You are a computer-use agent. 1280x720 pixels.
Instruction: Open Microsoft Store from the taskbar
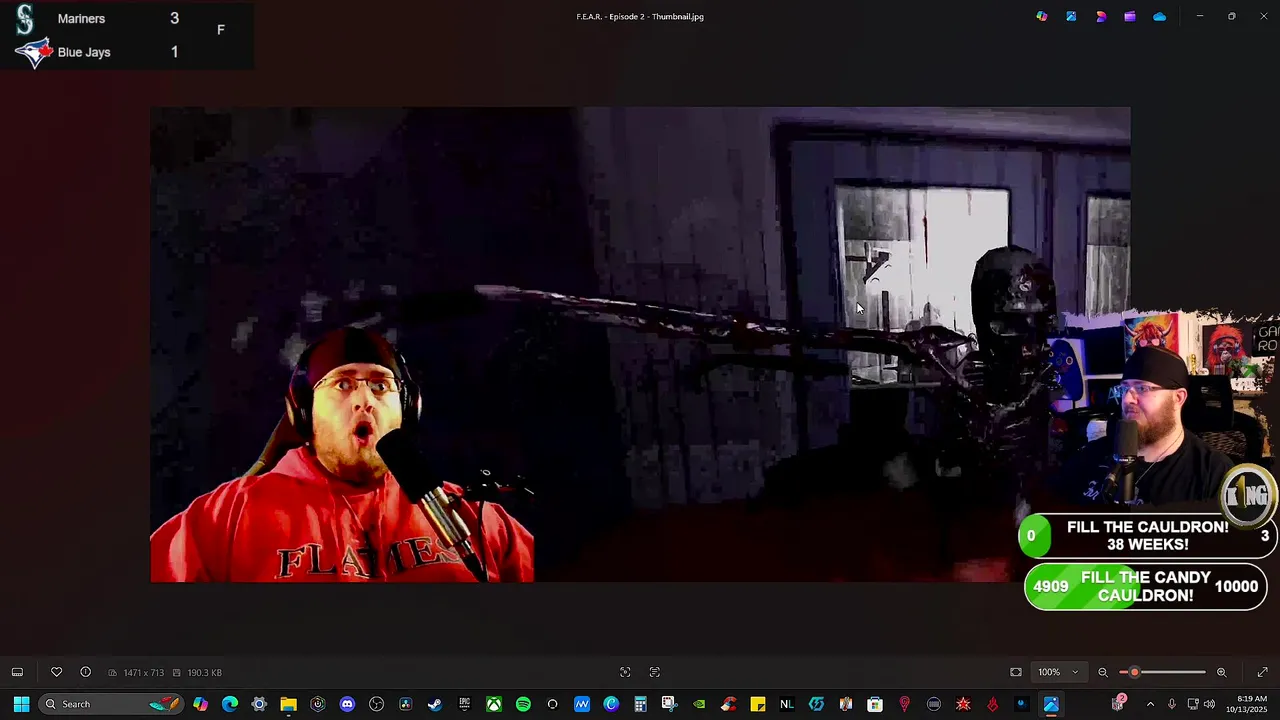click(875, 704)
